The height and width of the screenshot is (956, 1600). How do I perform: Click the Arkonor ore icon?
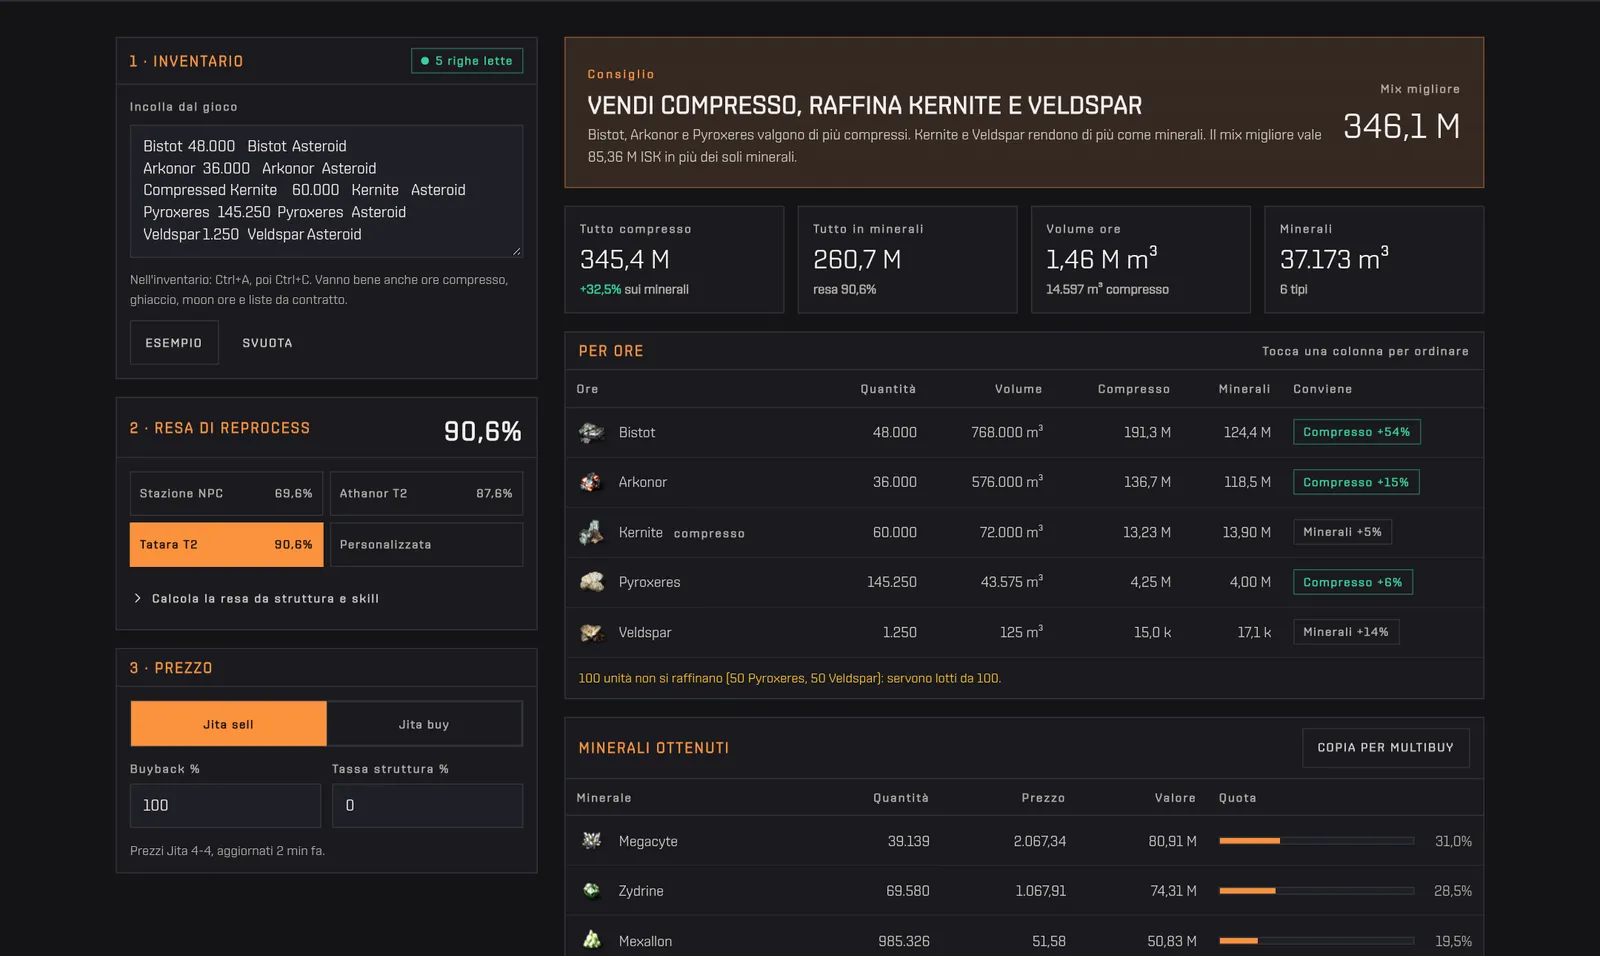click(x=591, y=482)
